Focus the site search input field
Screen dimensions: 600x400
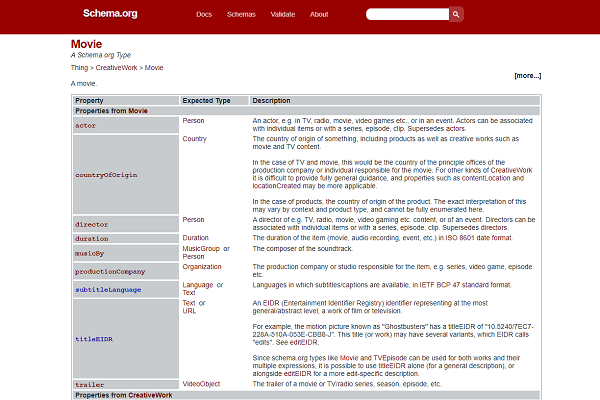(407, 14)
